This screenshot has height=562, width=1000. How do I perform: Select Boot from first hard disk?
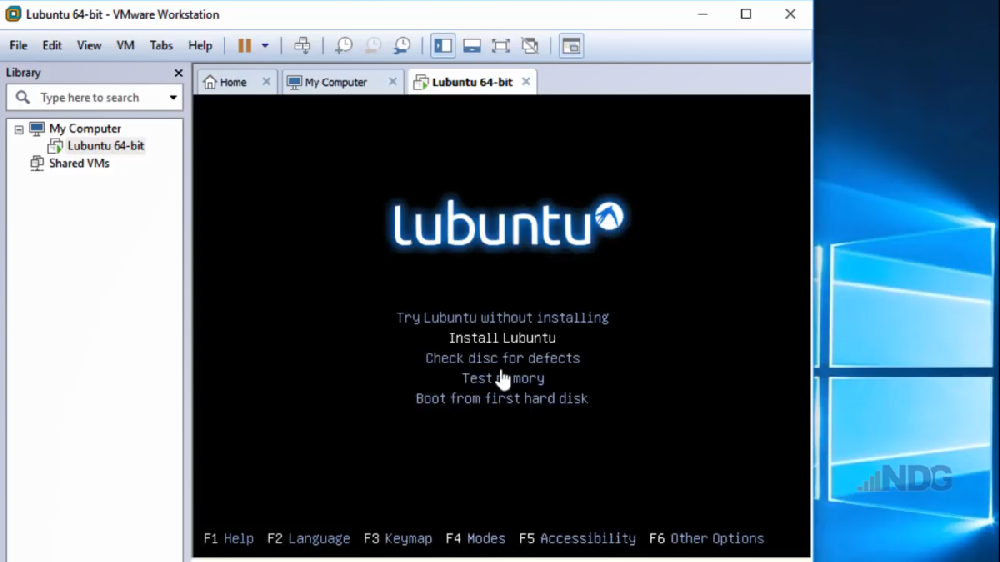(502, 398)
